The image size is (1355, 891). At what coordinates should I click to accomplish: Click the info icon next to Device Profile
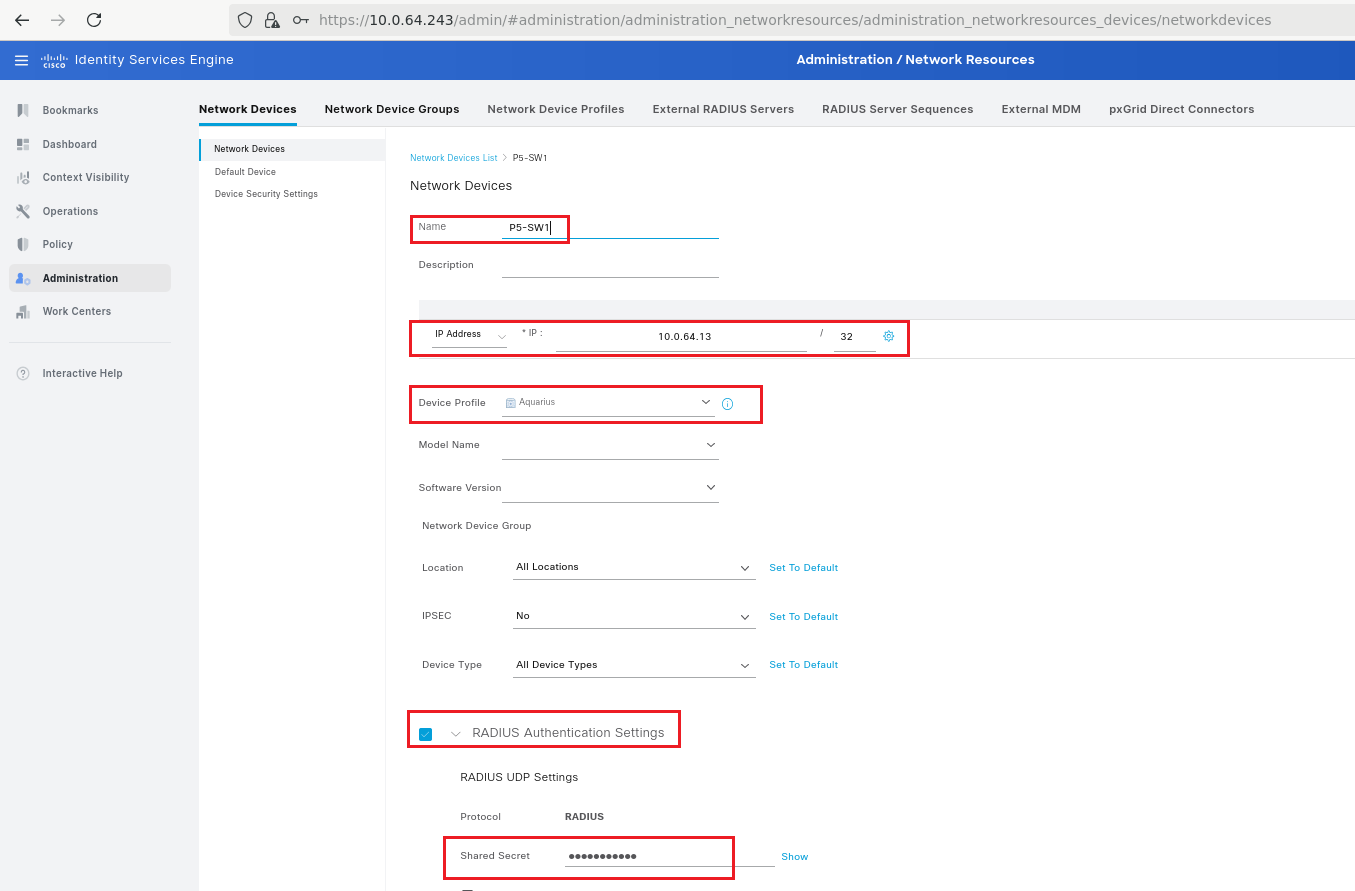[727, 404]
